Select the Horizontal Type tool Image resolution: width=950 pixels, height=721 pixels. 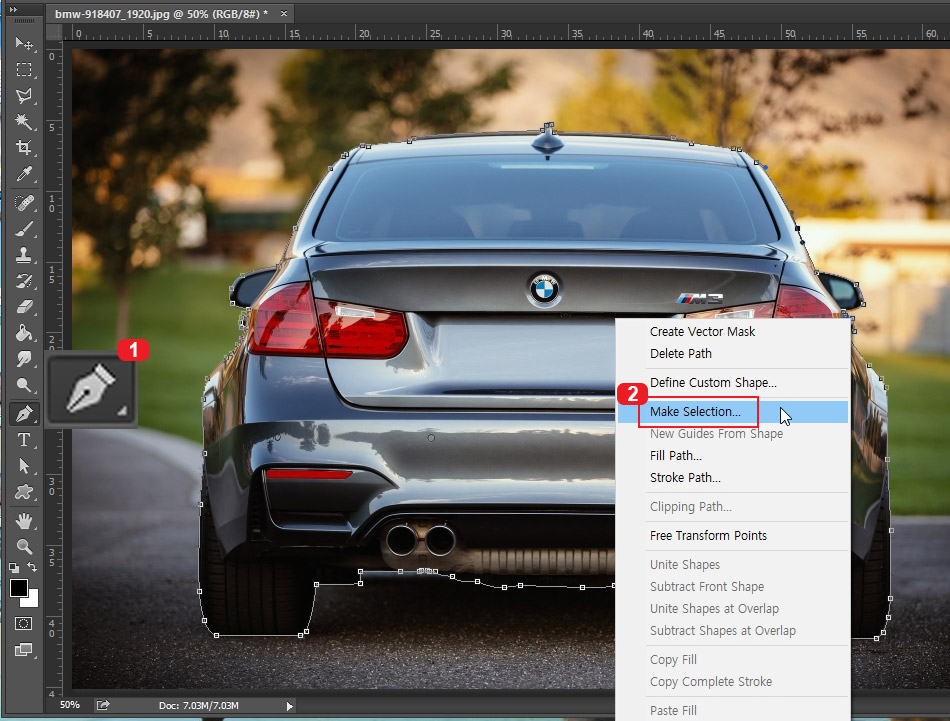tap(24, 440)
